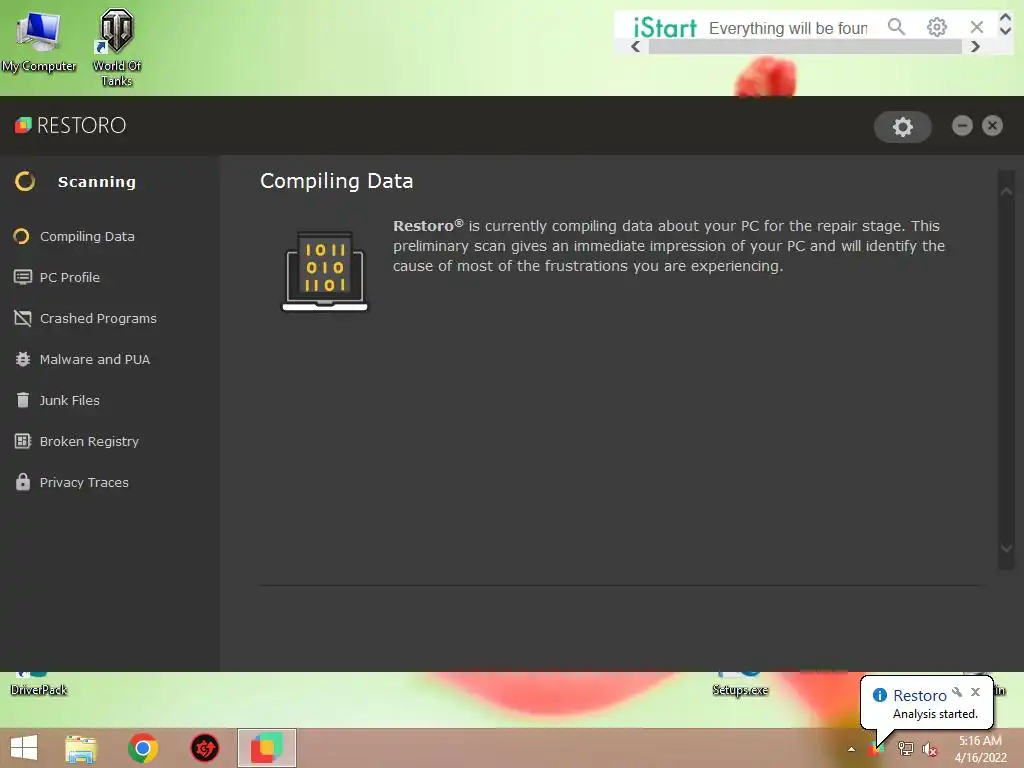Viewport: 1024px width, 768px height.
Task: Open taskbar clock and date
Action: (980, 749)
